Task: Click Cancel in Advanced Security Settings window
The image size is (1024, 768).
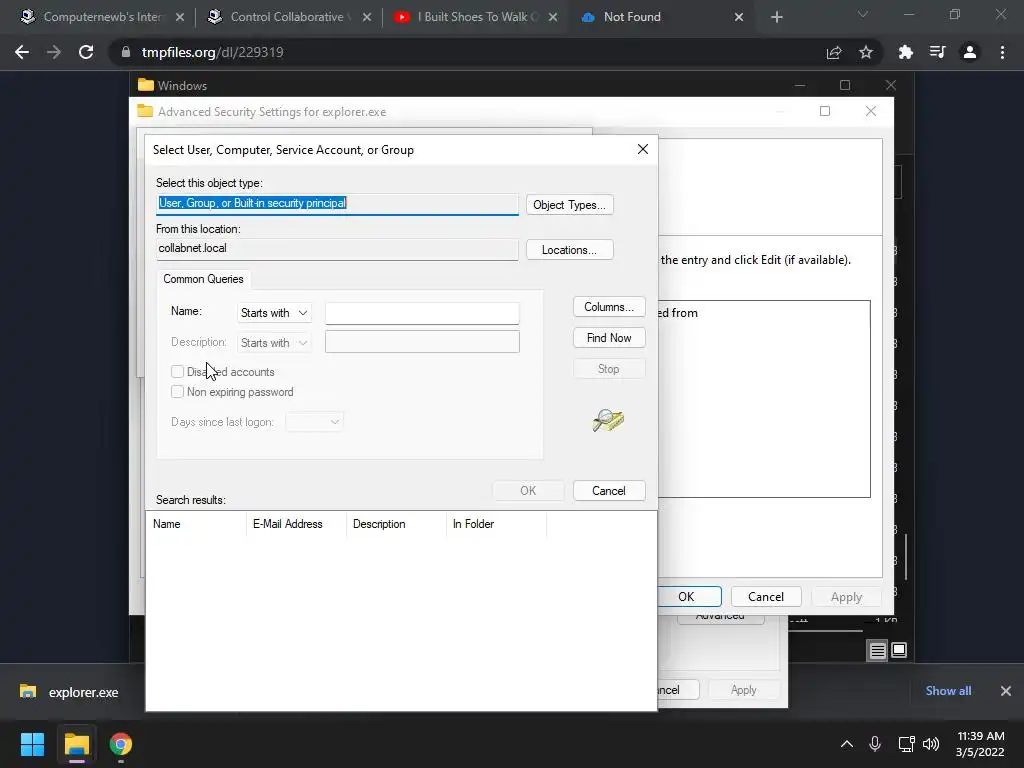Action: pyautogui.click(x=765, y=597)
